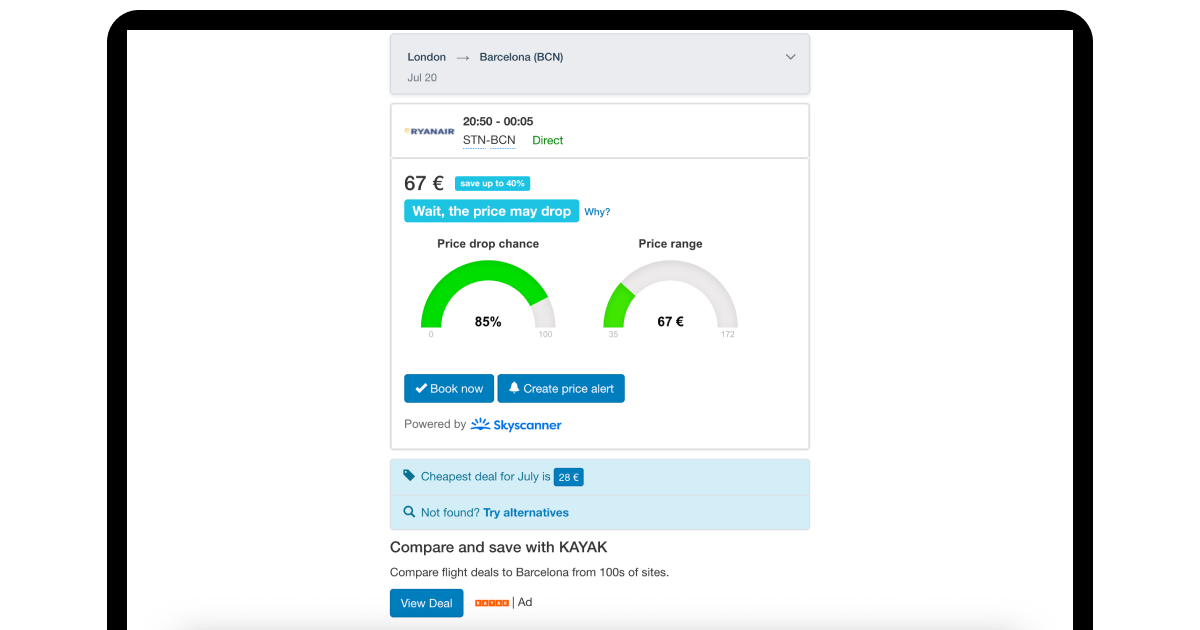1200x630 pixels.
Task: Click the green Direct label
Action: click(x=548, y=140)
